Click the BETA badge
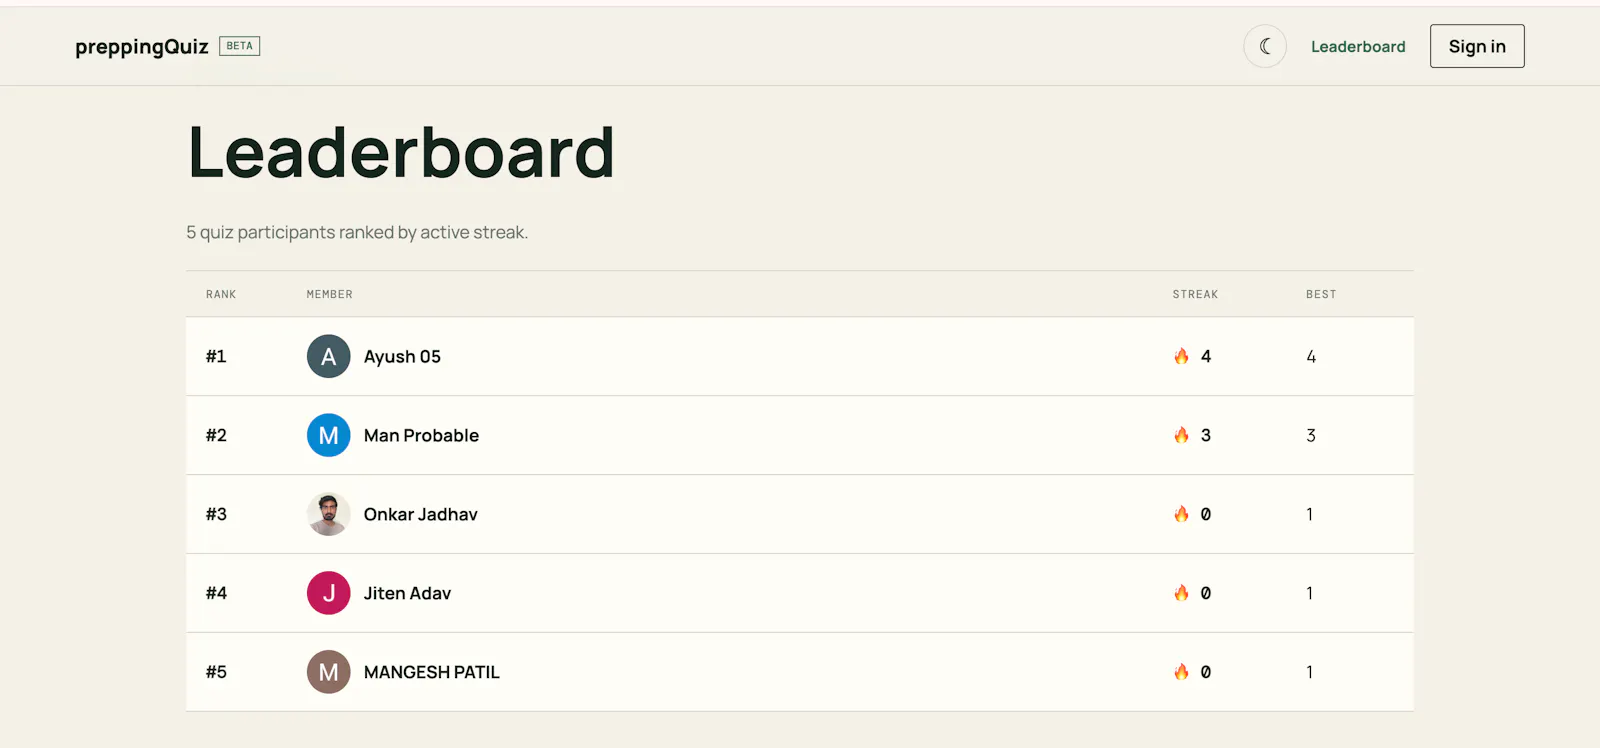This screenshot has width=1600, height=748. click(x=240, y=46)
